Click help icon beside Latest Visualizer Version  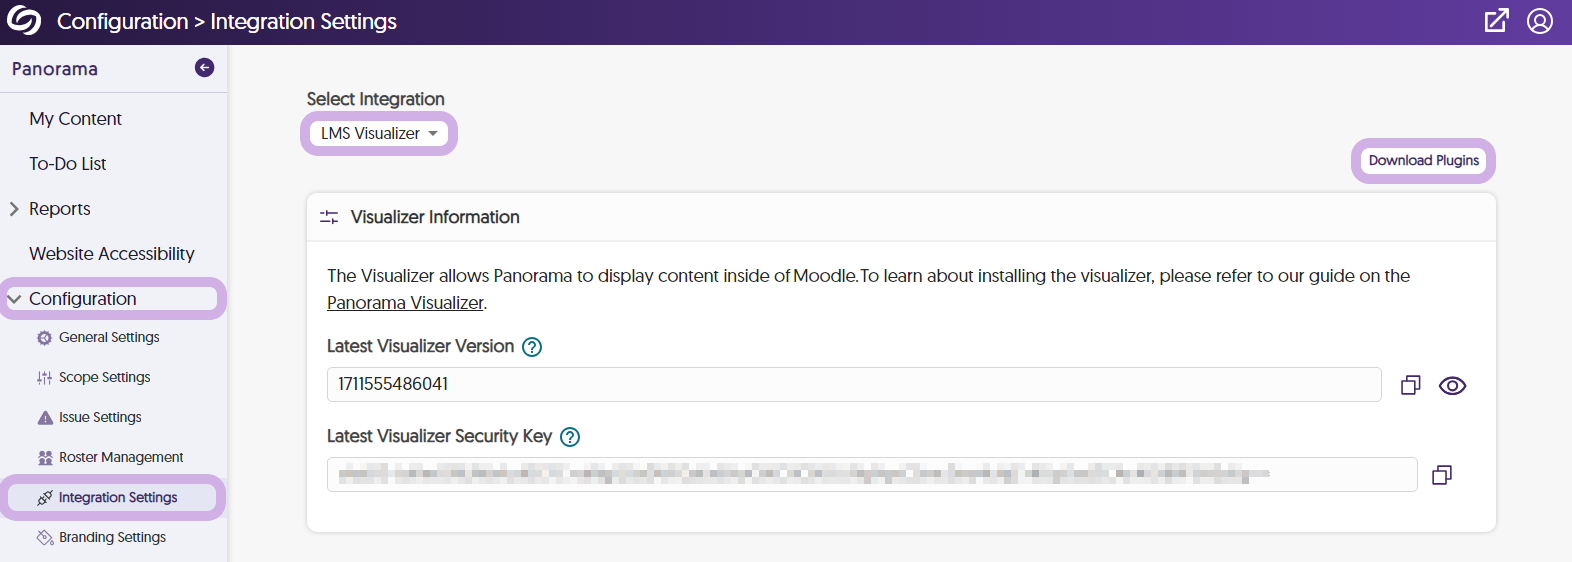pos(532,347)
